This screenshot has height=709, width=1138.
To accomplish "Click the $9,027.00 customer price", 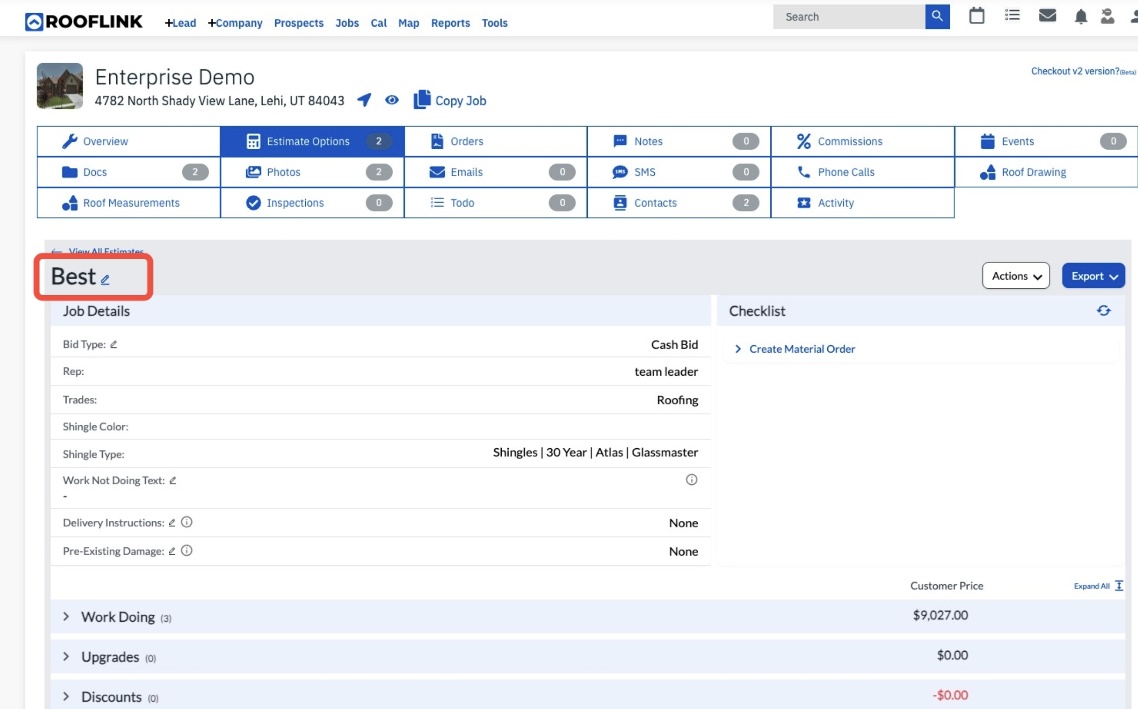I will [940, 615].
